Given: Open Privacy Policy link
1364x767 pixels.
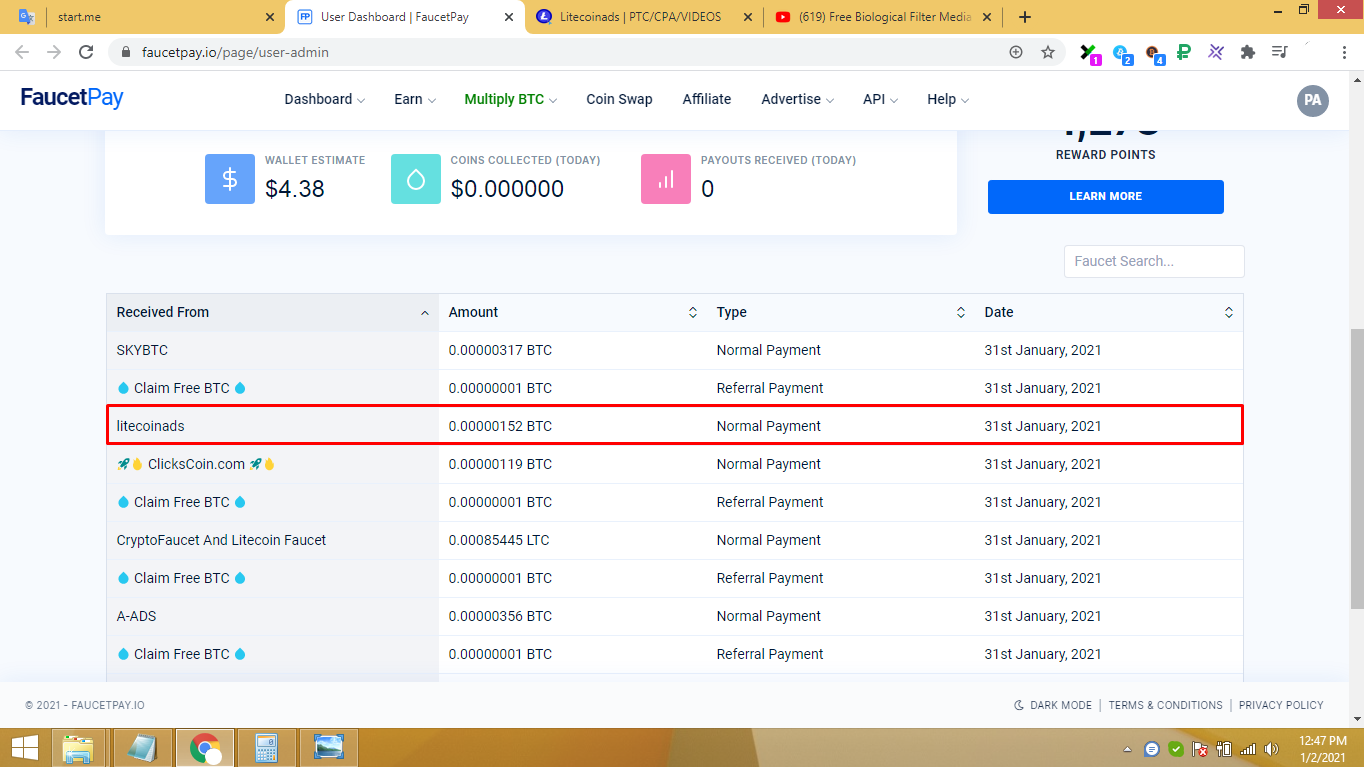Looking at the screenshot, I should (x=1281, y=705).
